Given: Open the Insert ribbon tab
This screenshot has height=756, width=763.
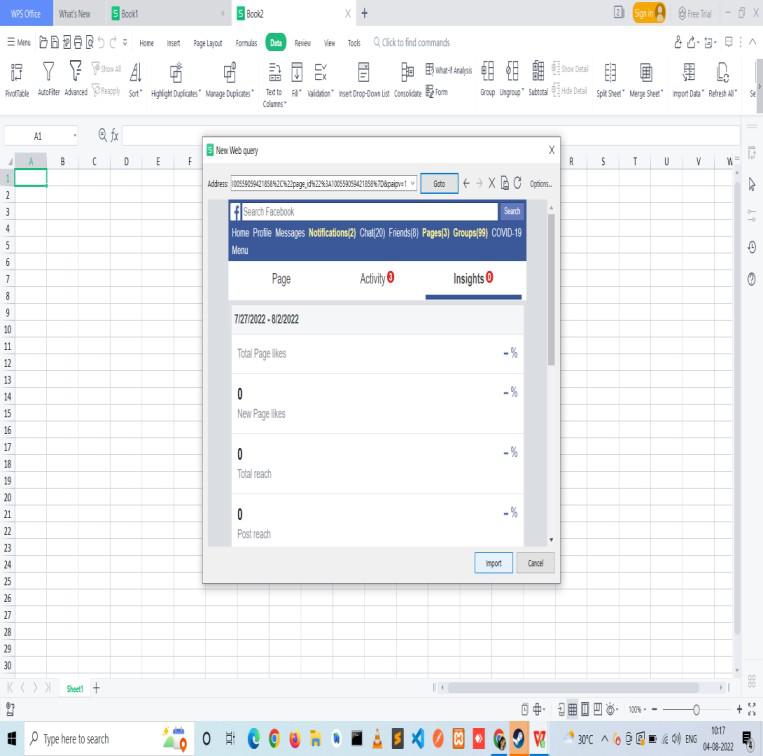Looking at the screenshot, I should (173, 43).
